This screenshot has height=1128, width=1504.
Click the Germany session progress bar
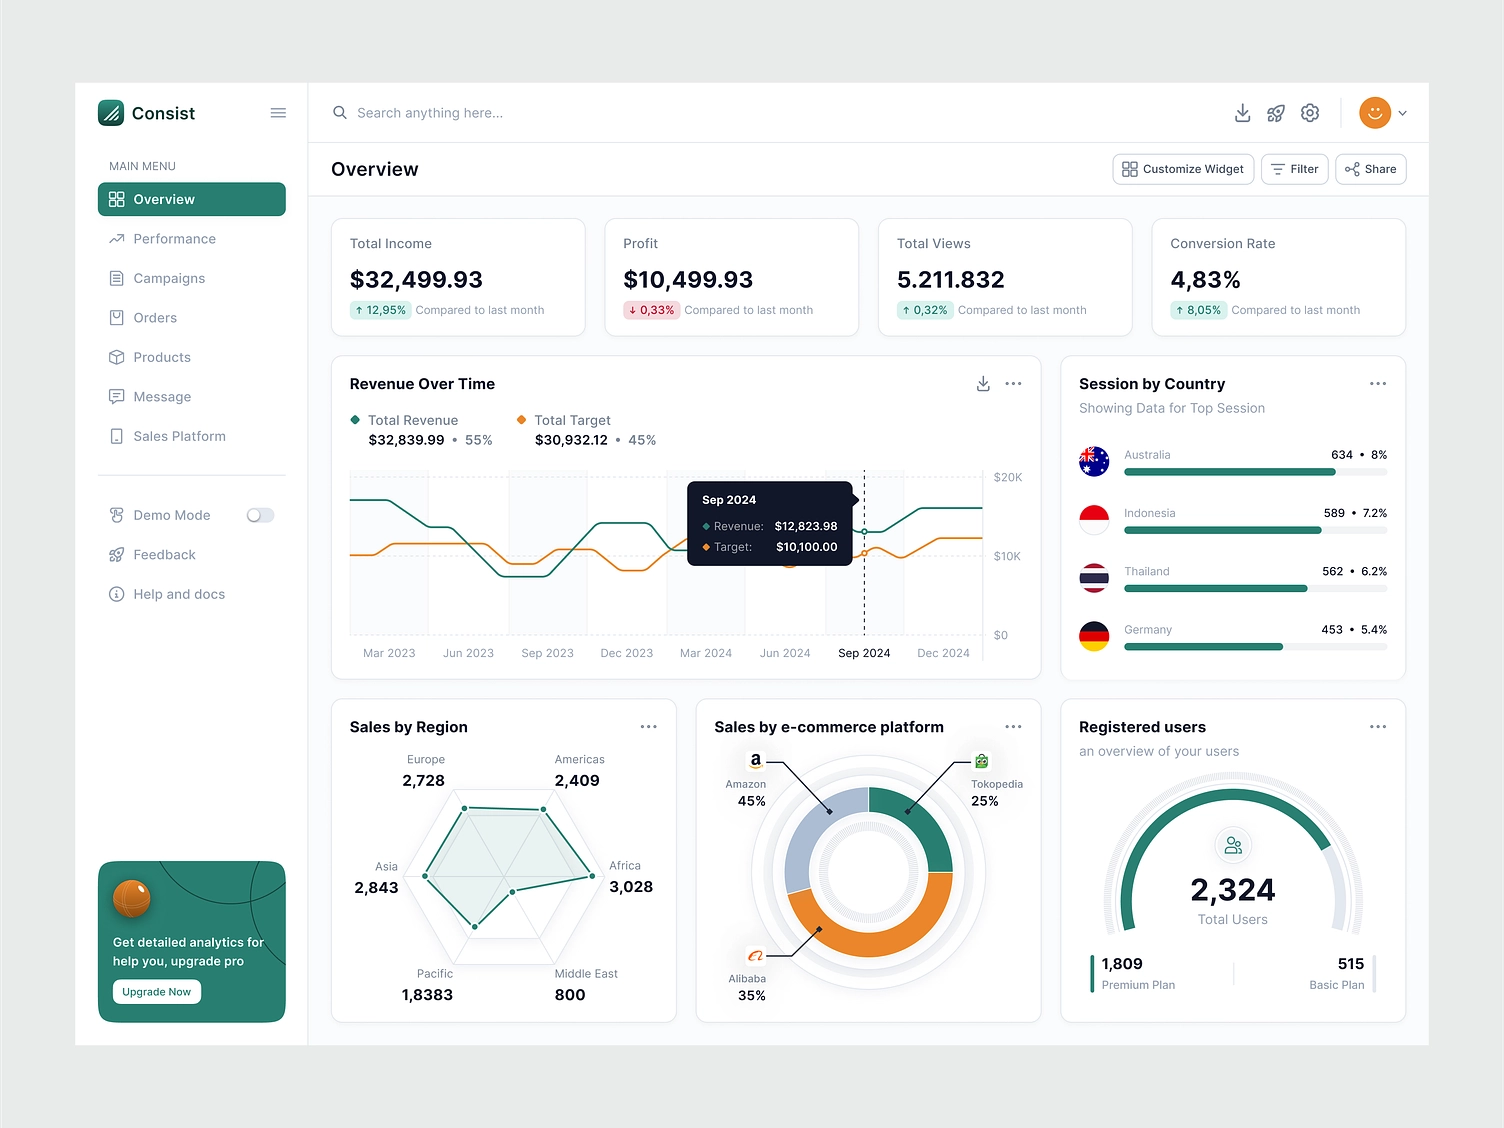pos(1254,647)
